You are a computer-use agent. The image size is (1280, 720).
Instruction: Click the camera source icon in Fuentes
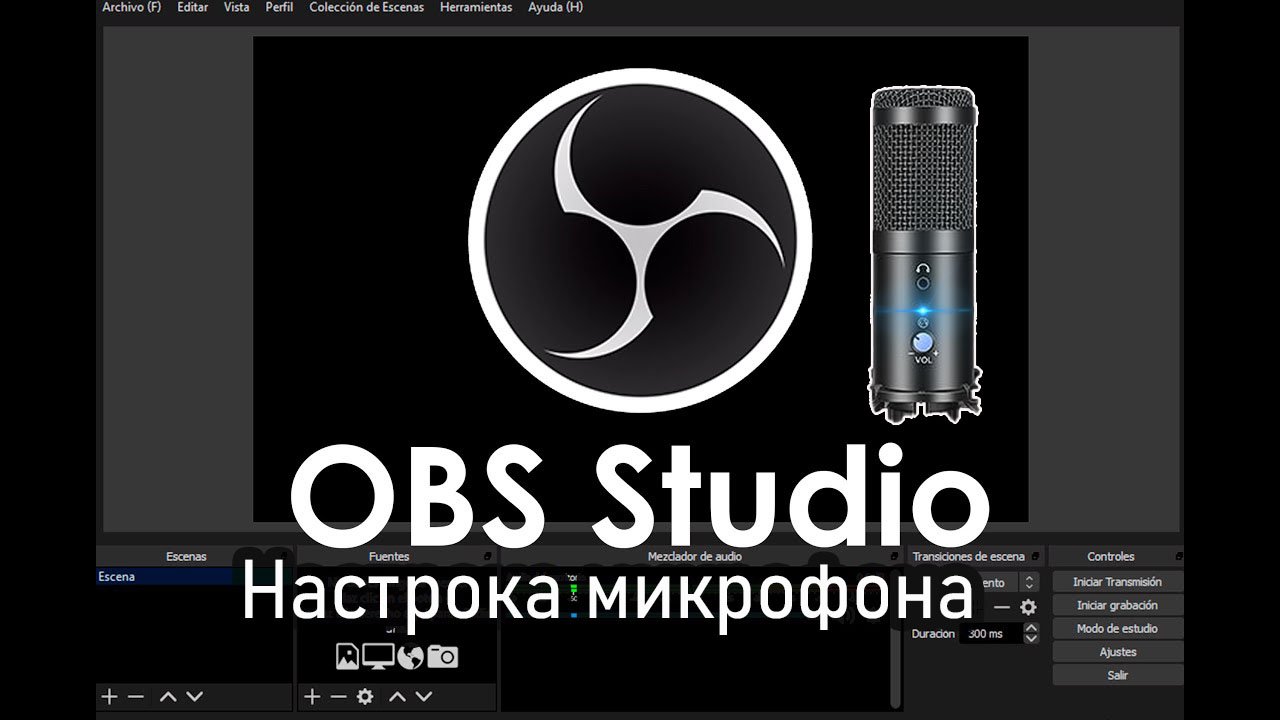click(x=442, y=656)
